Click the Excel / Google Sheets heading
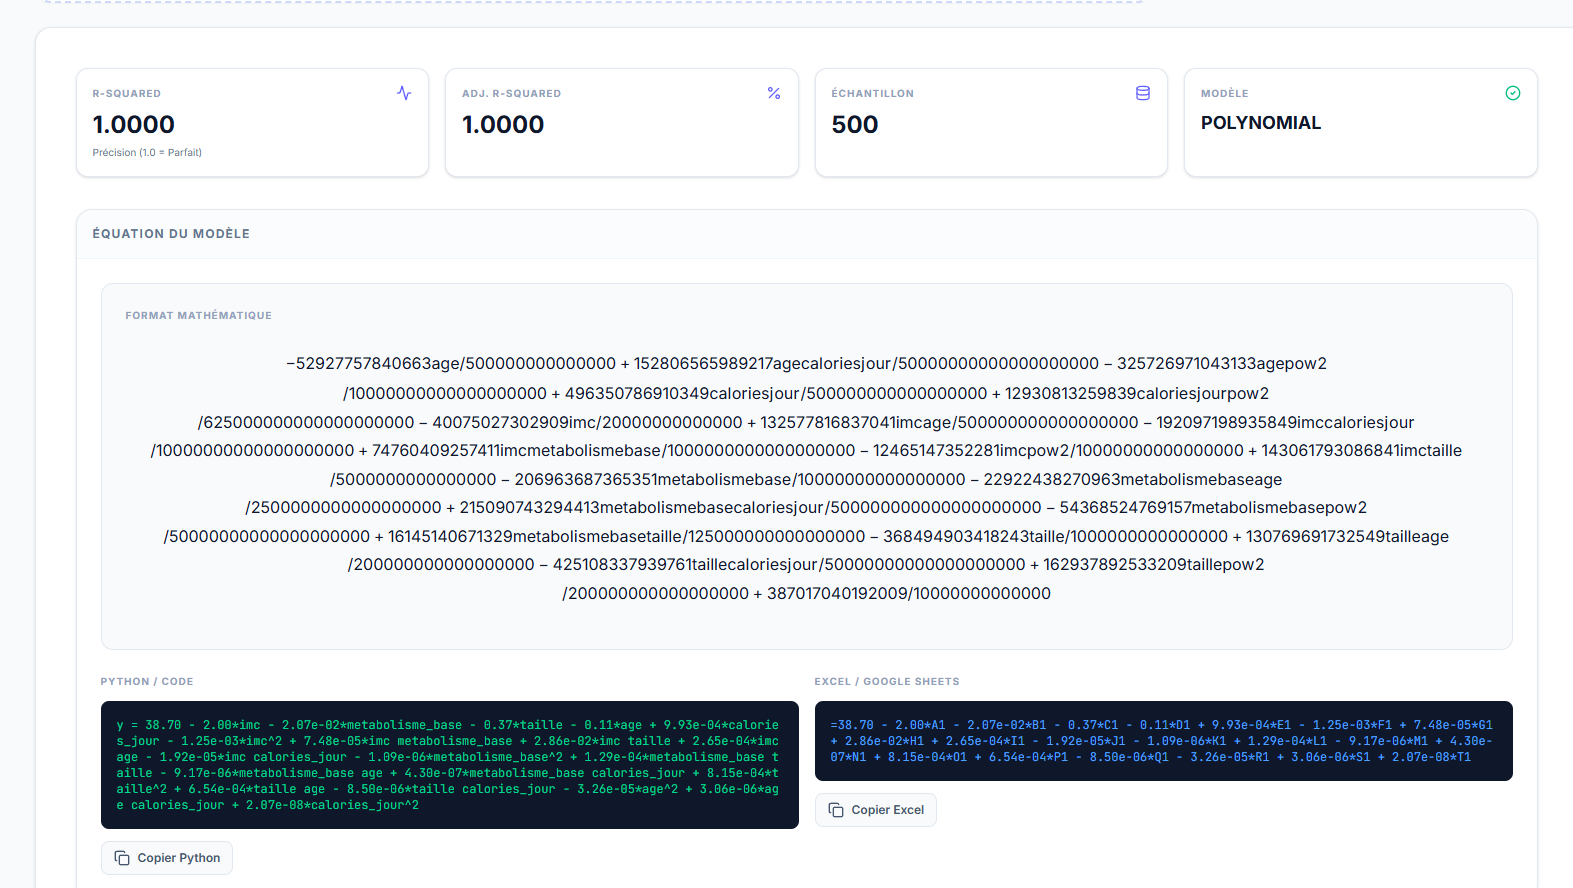 (x=886, y=682)
